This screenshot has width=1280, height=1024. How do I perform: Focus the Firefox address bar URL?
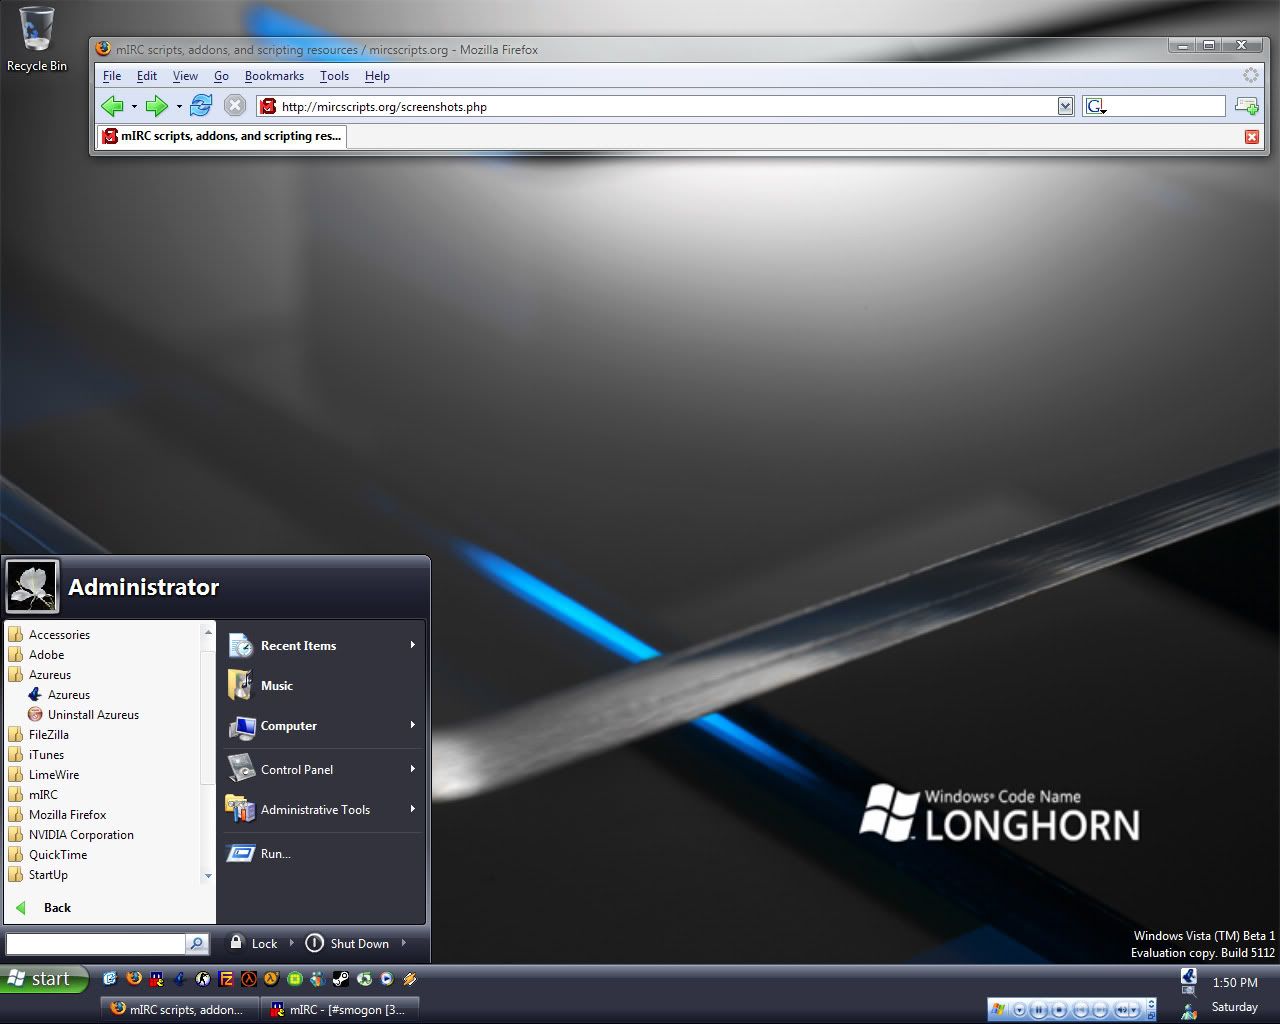tap(667, 106)
